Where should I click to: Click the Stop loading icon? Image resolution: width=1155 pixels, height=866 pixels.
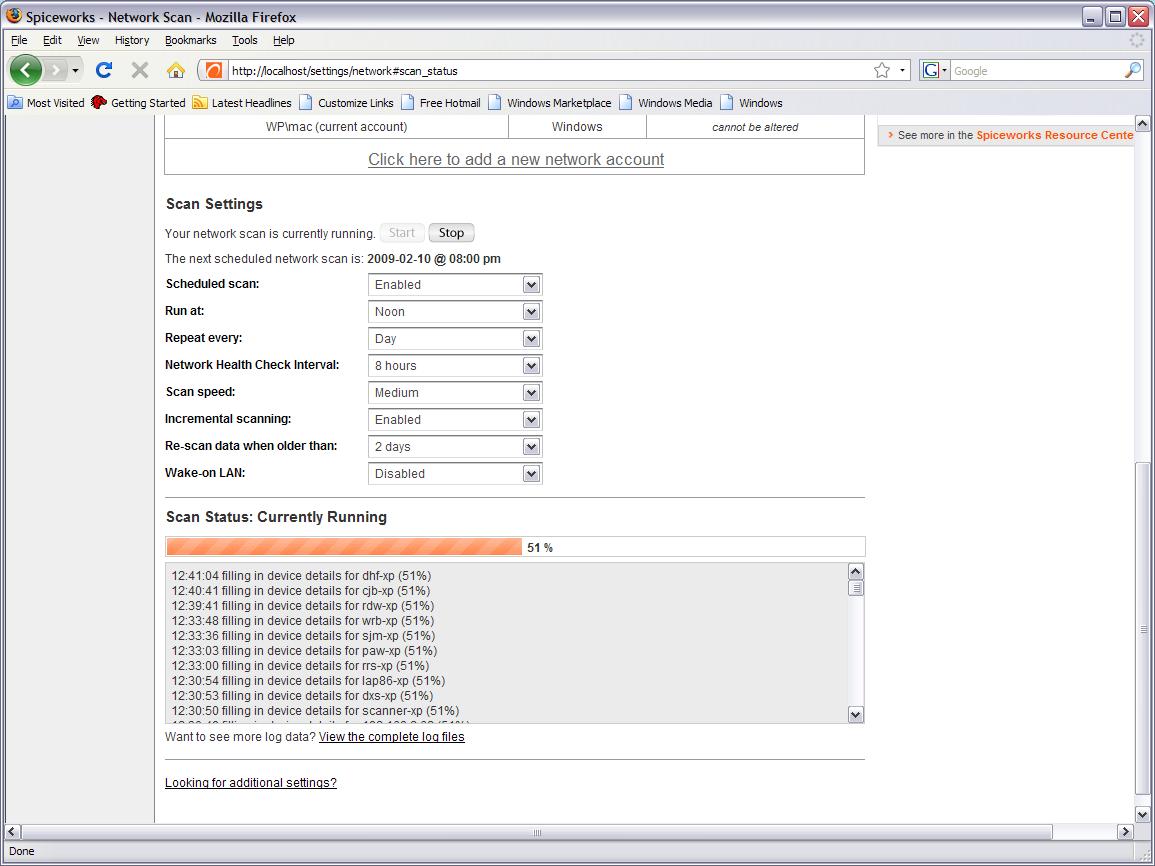[139, 70]
